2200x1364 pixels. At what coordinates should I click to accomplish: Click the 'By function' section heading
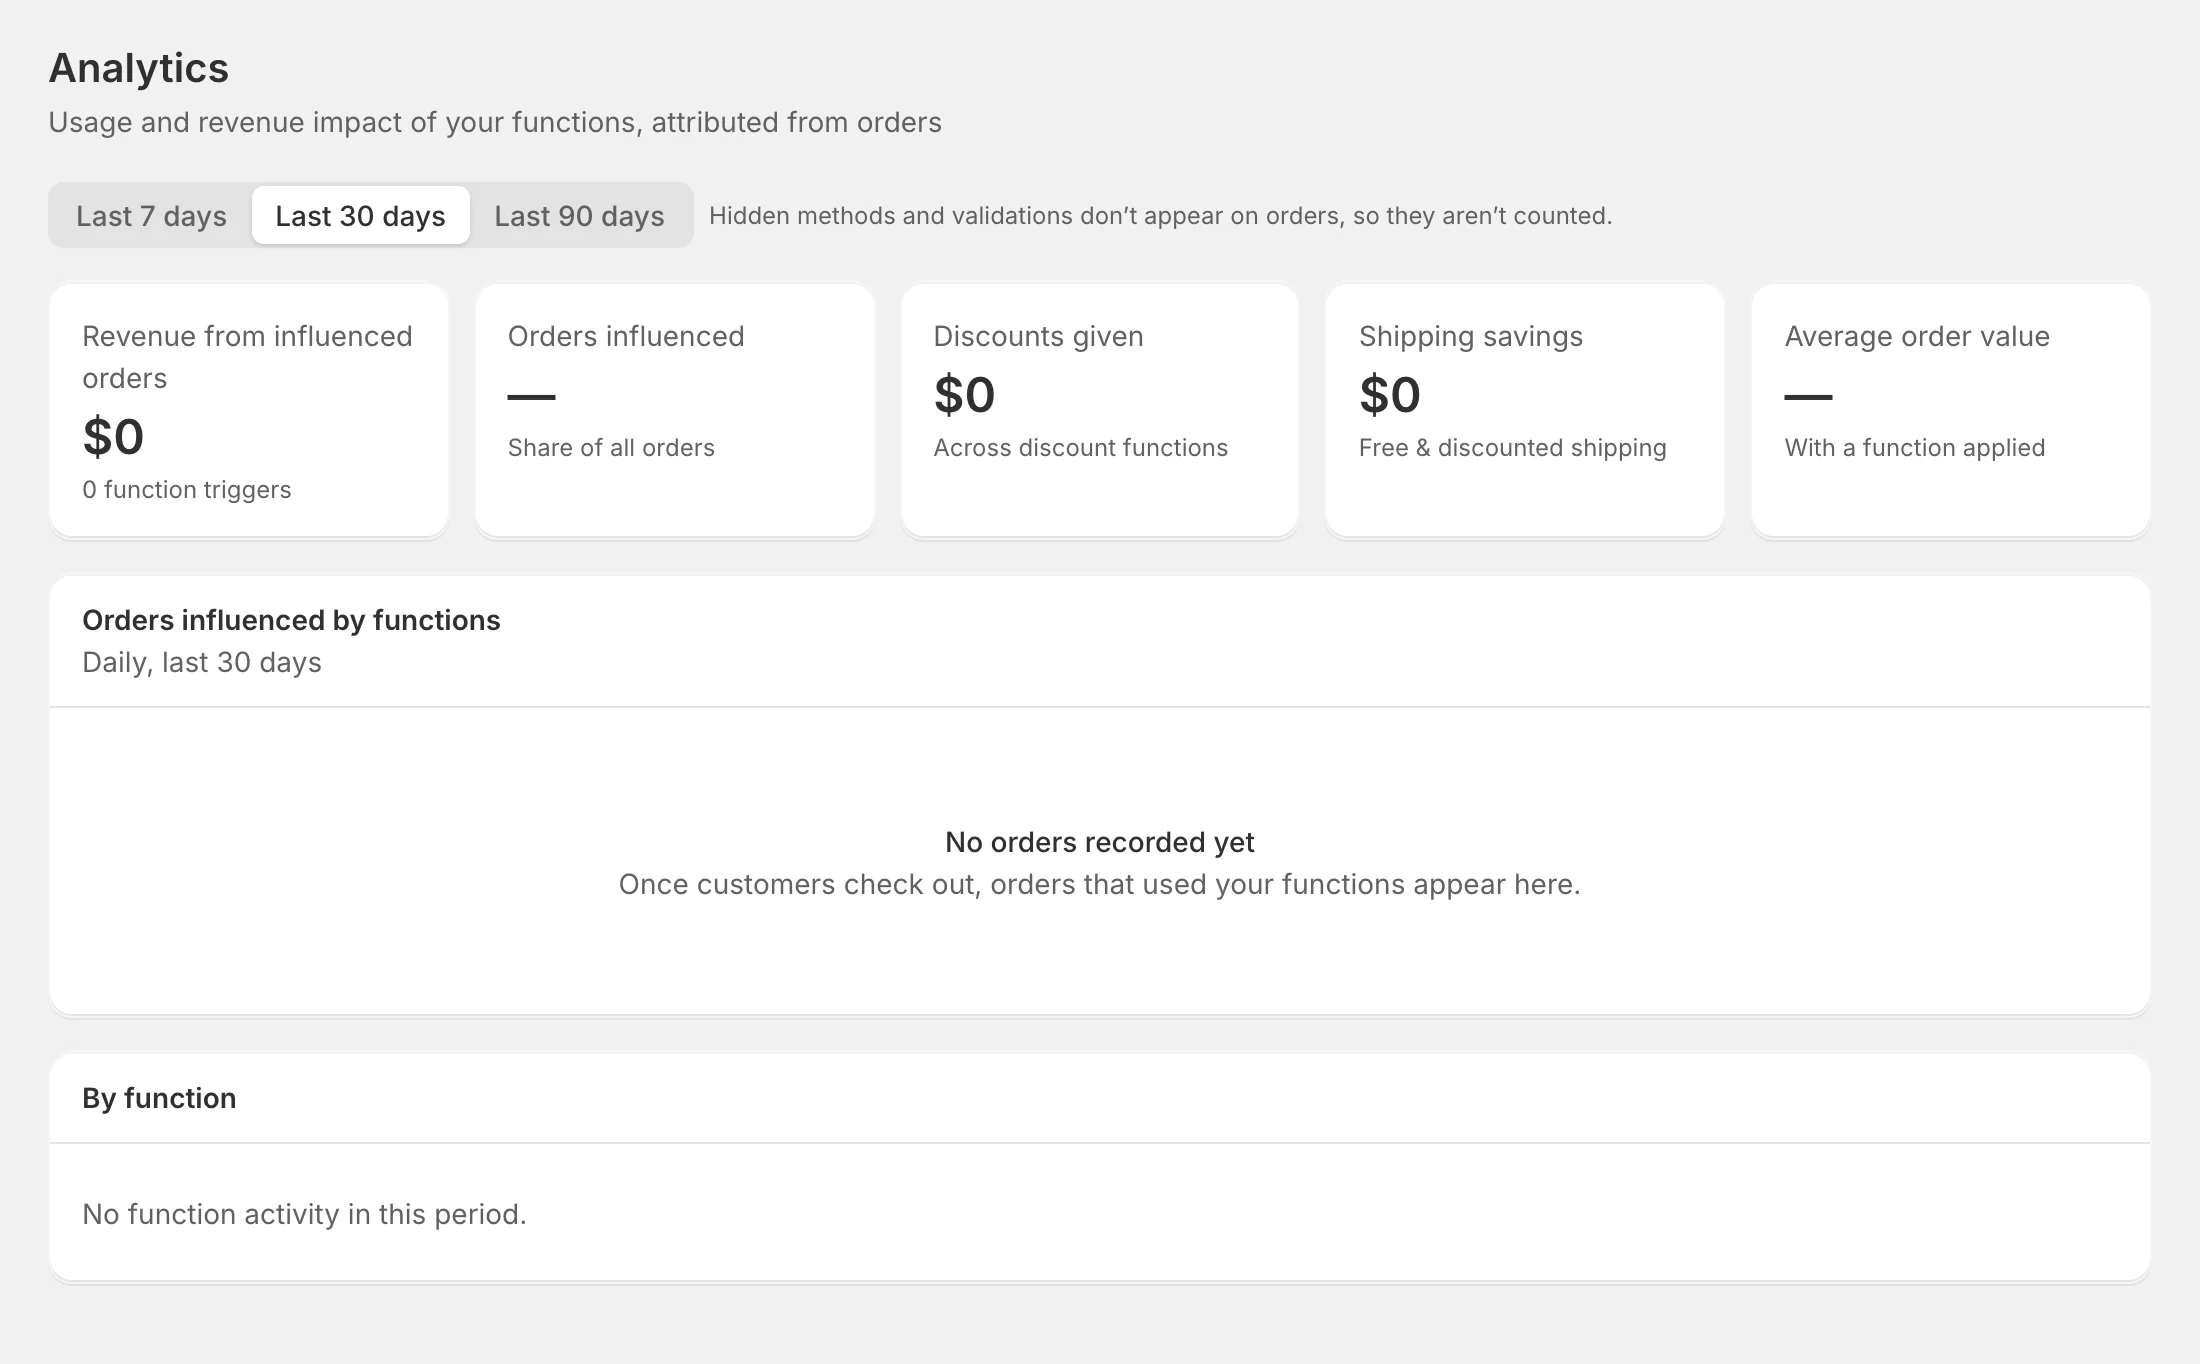click(x=159, y=1098)
